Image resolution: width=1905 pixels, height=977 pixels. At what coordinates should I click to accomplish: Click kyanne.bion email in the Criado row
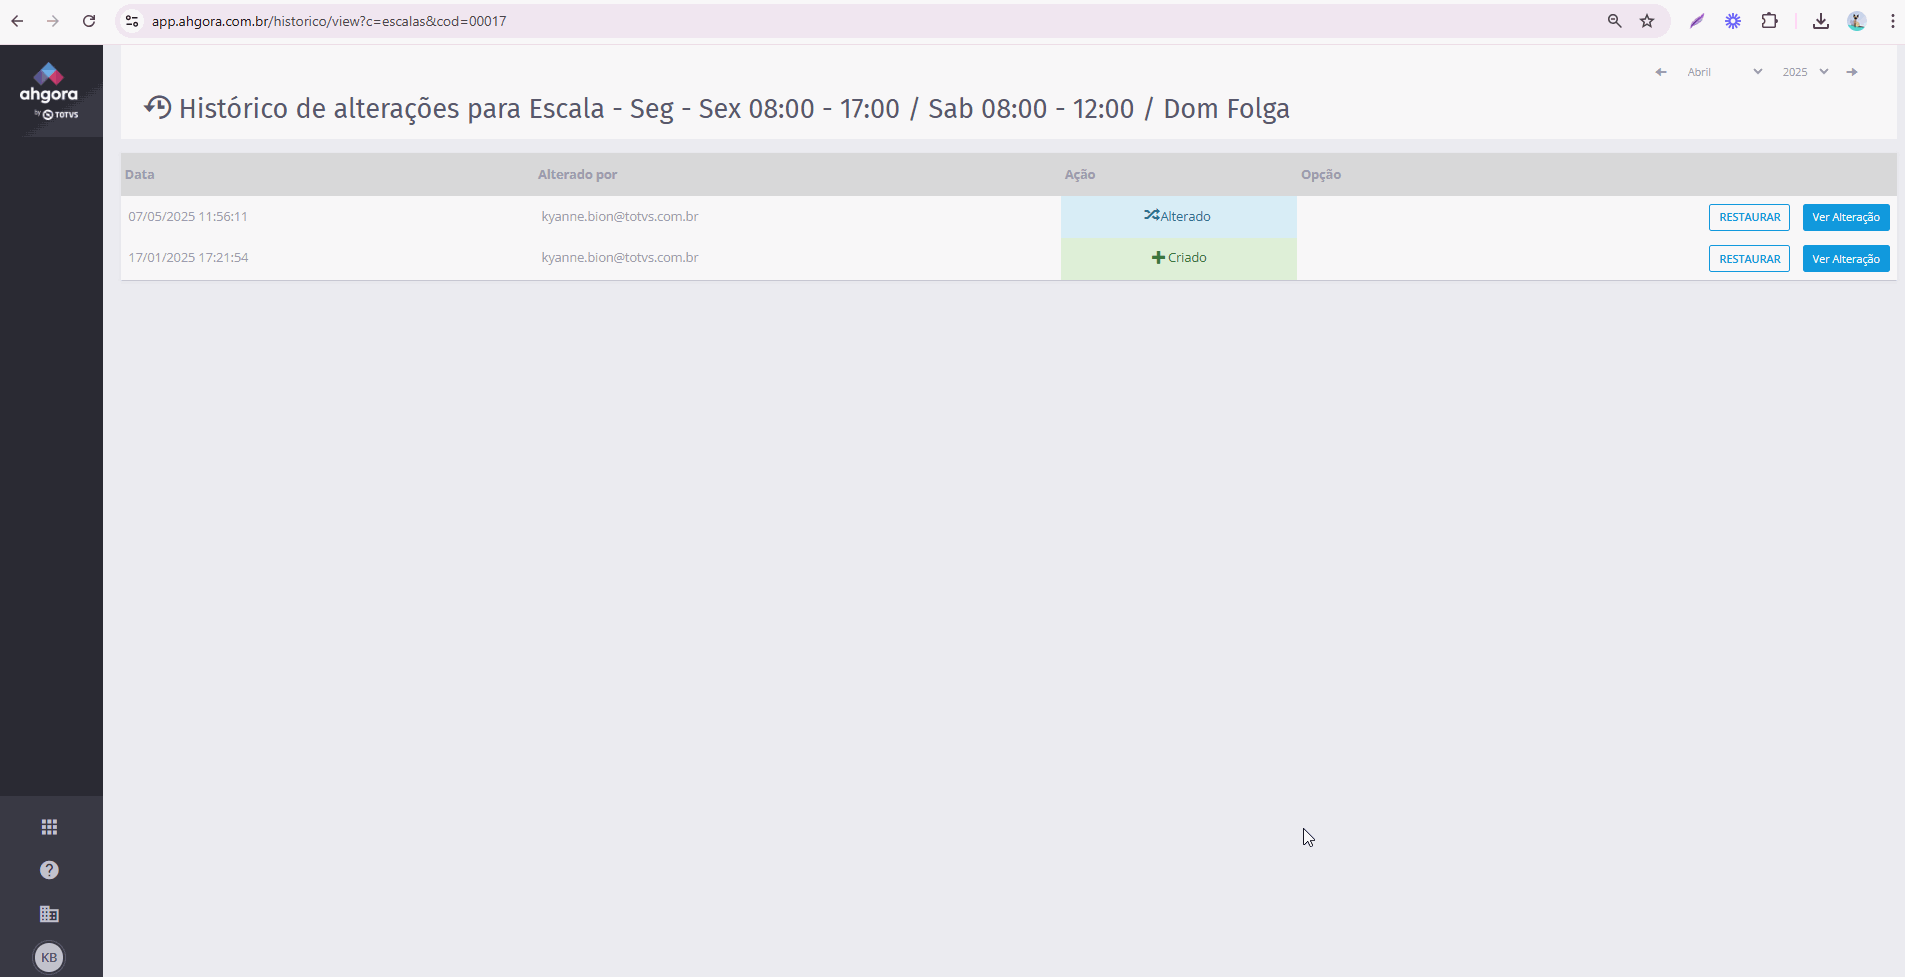[620, 257]
